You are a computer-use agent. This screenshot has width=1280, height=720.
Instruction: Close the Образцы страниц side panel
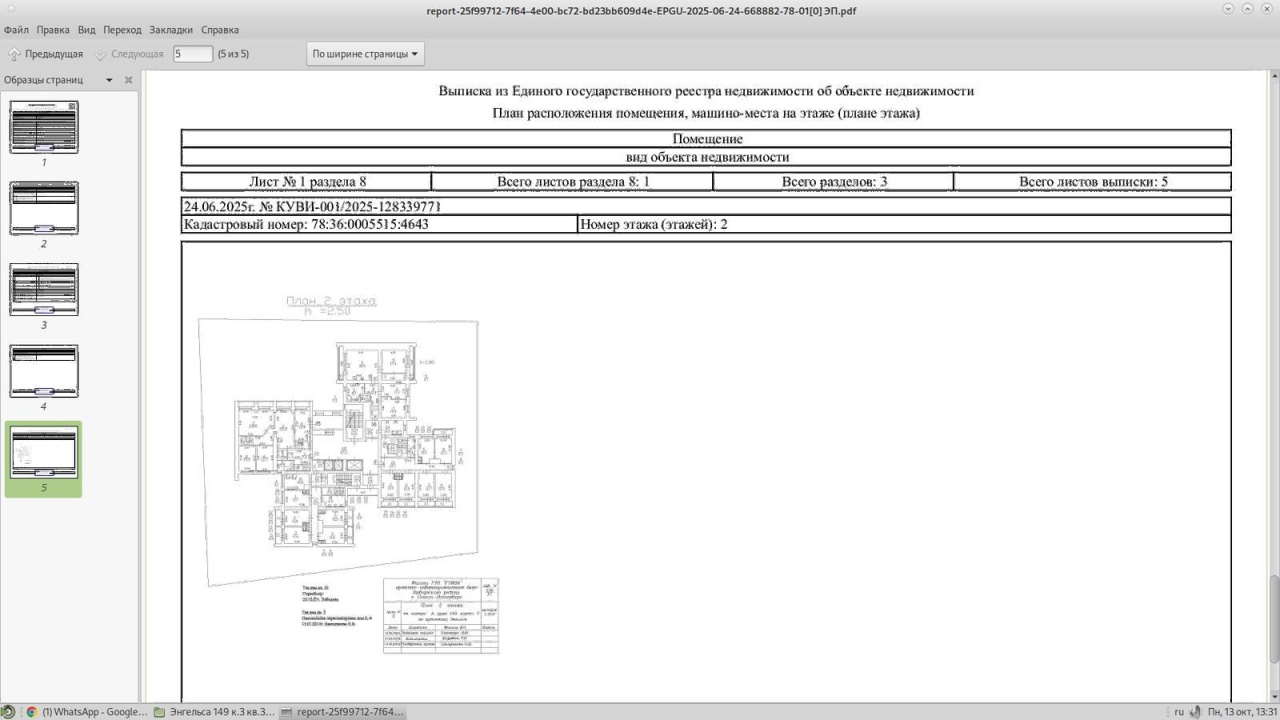pos(128,80)
